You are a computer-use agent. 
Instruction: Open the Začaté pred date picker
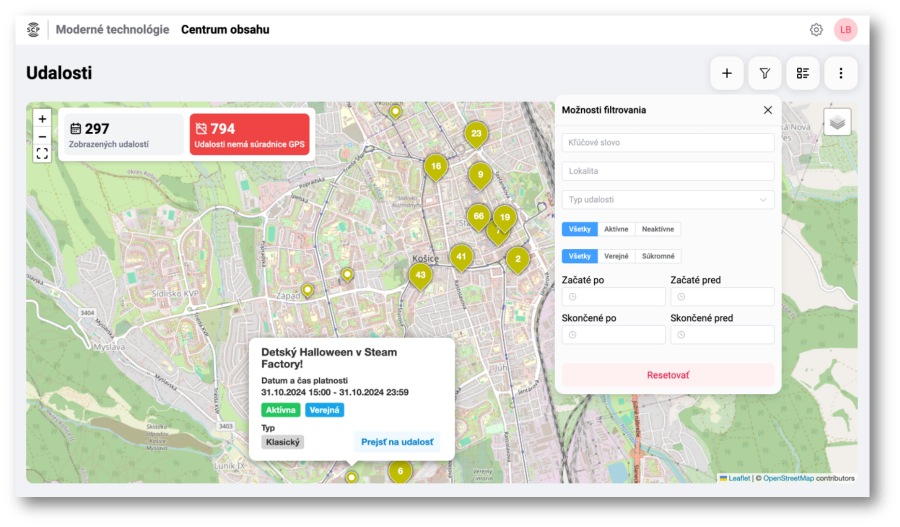pyautogui.click(x=722, y=297)
